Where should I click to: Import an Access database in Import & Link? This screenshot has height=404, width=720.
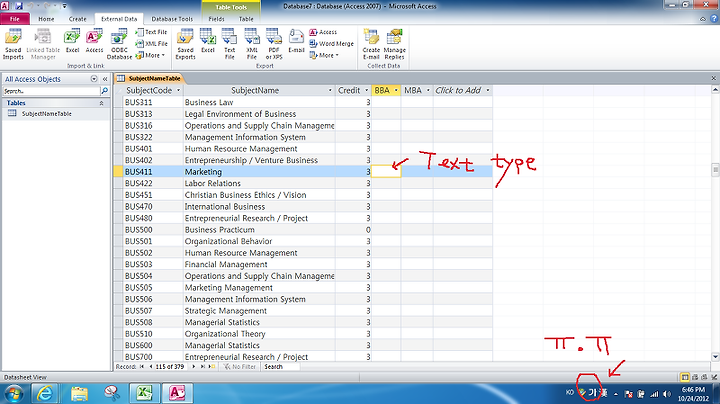tap(94, 41)
